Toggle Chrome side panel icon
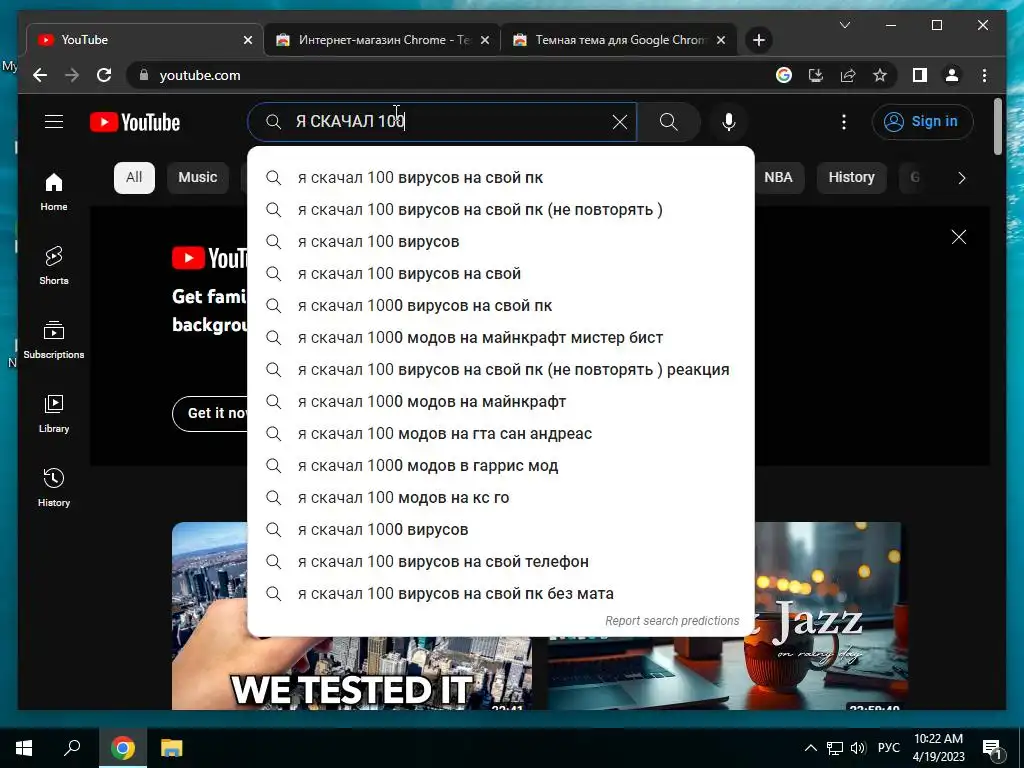1024x768 pixels. 920,75
